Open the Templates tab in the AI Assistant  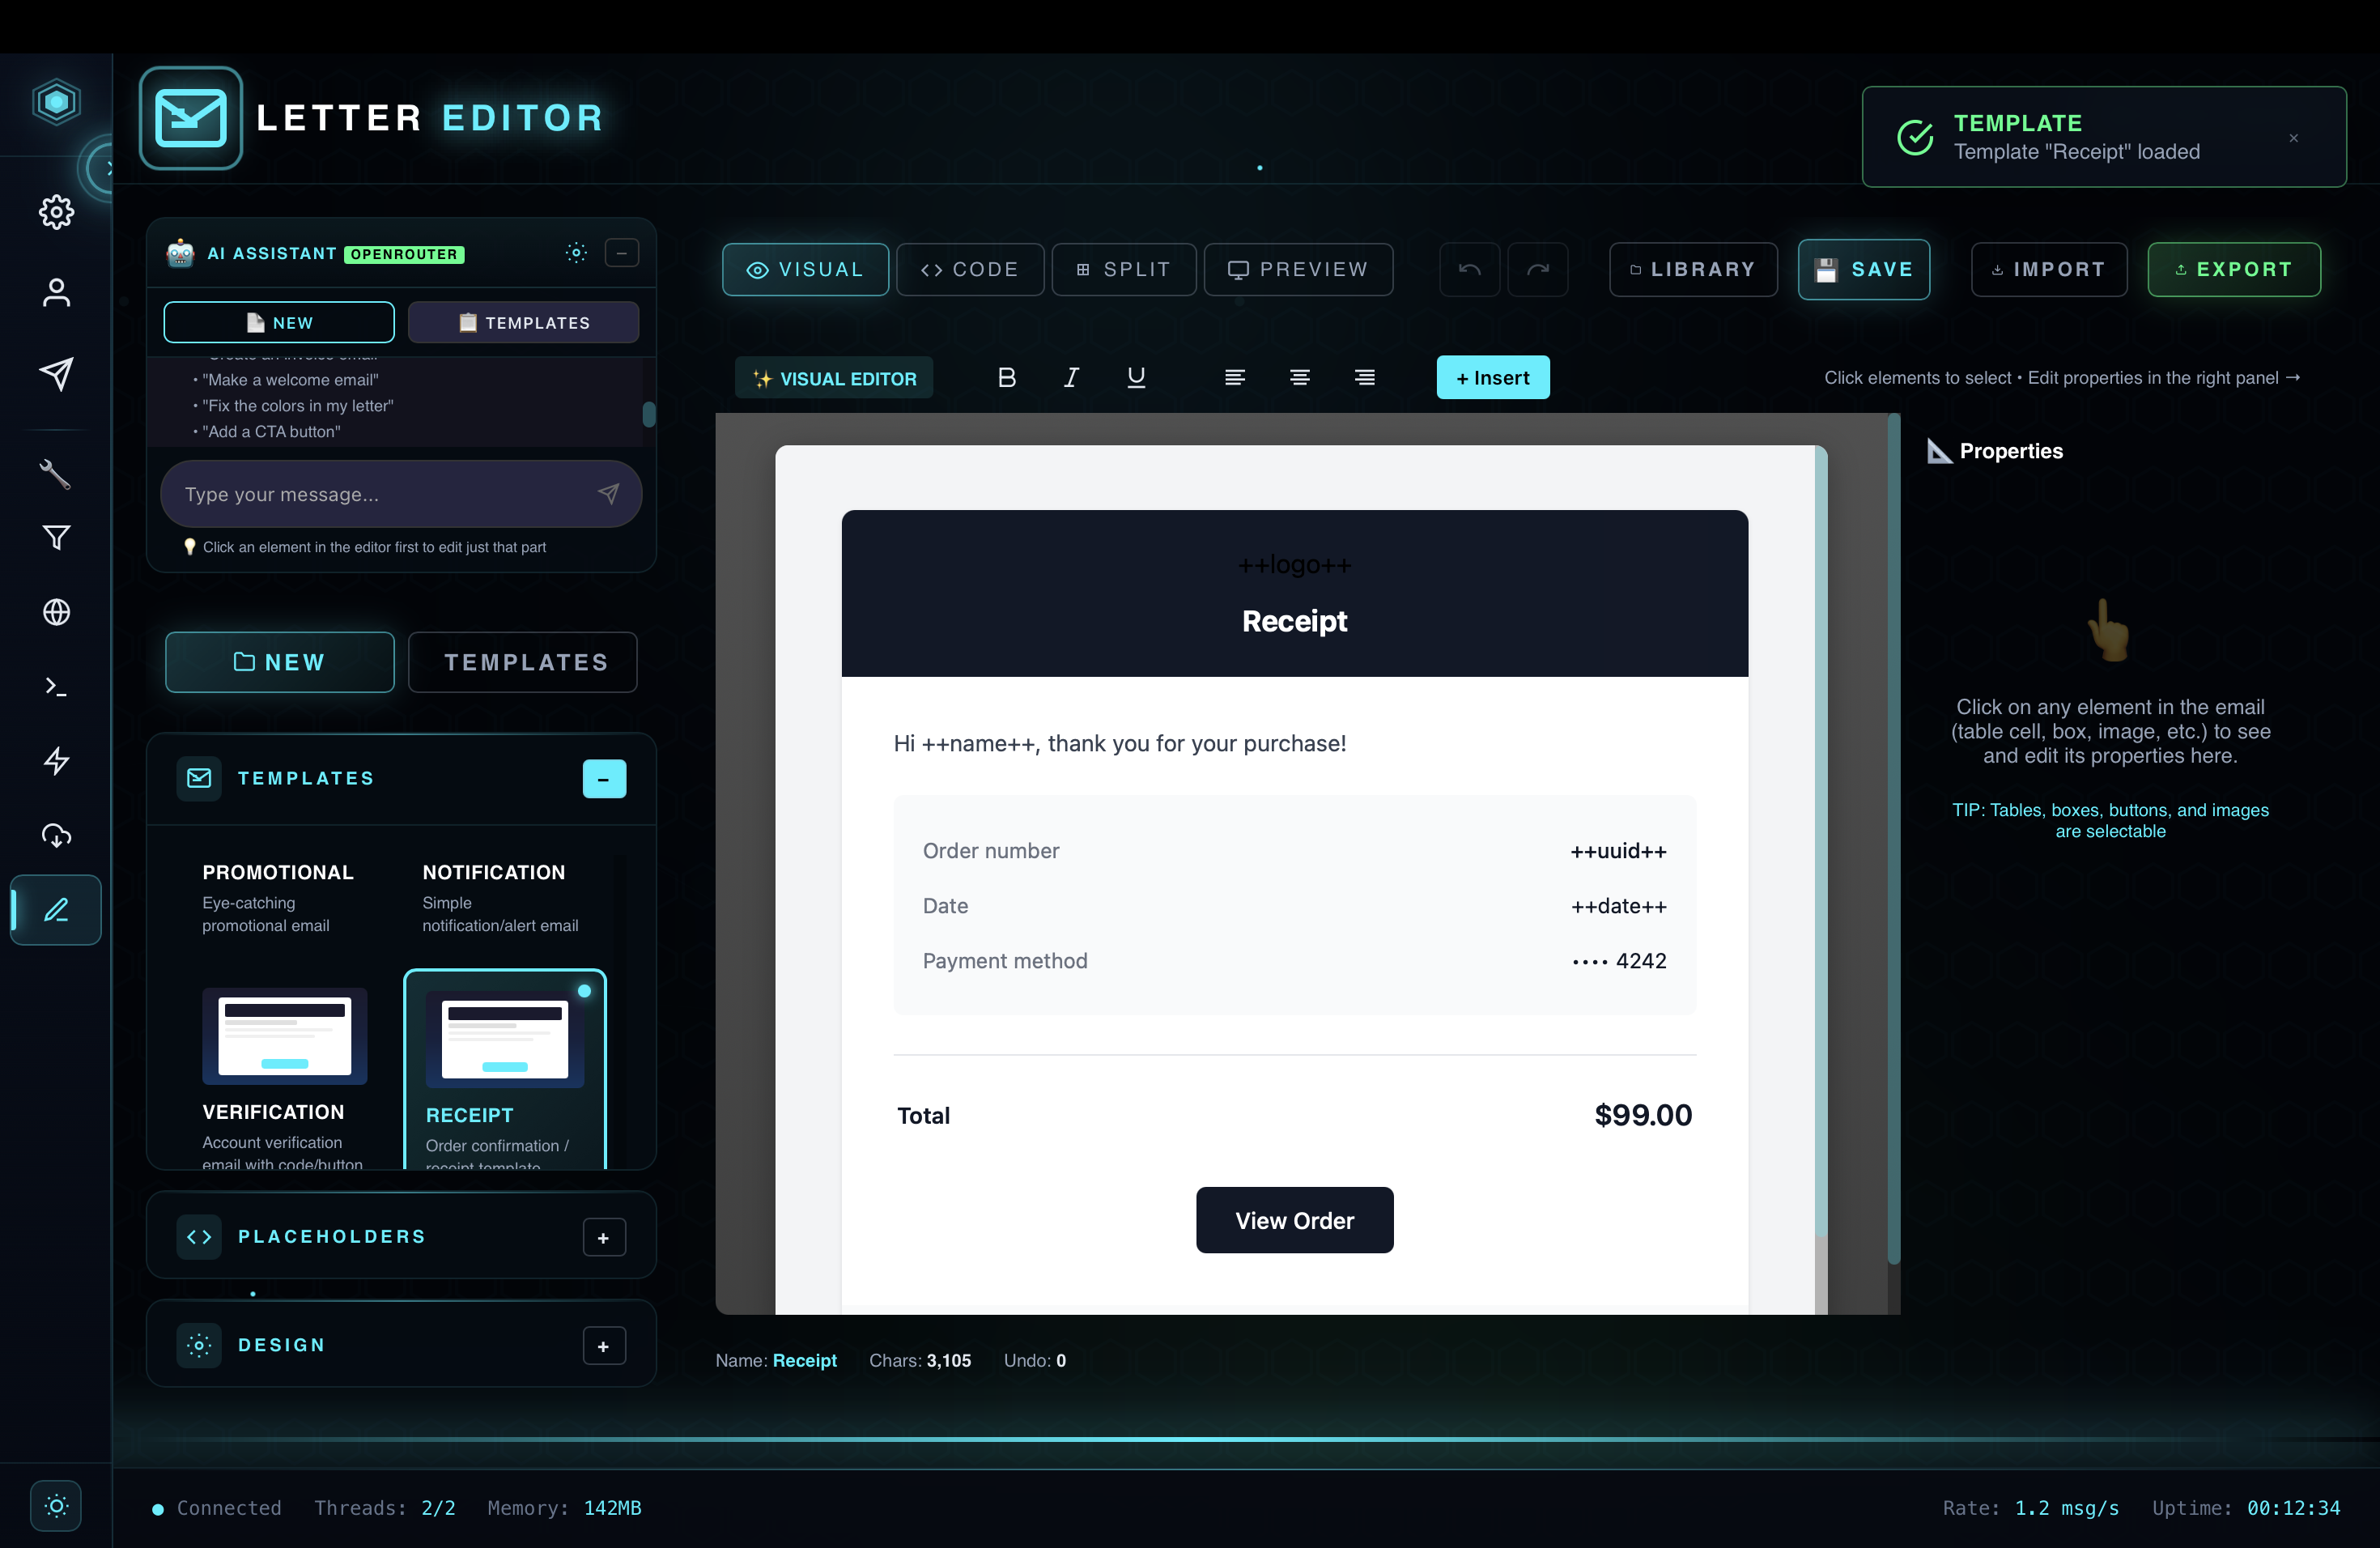click(x=523, y=322)
